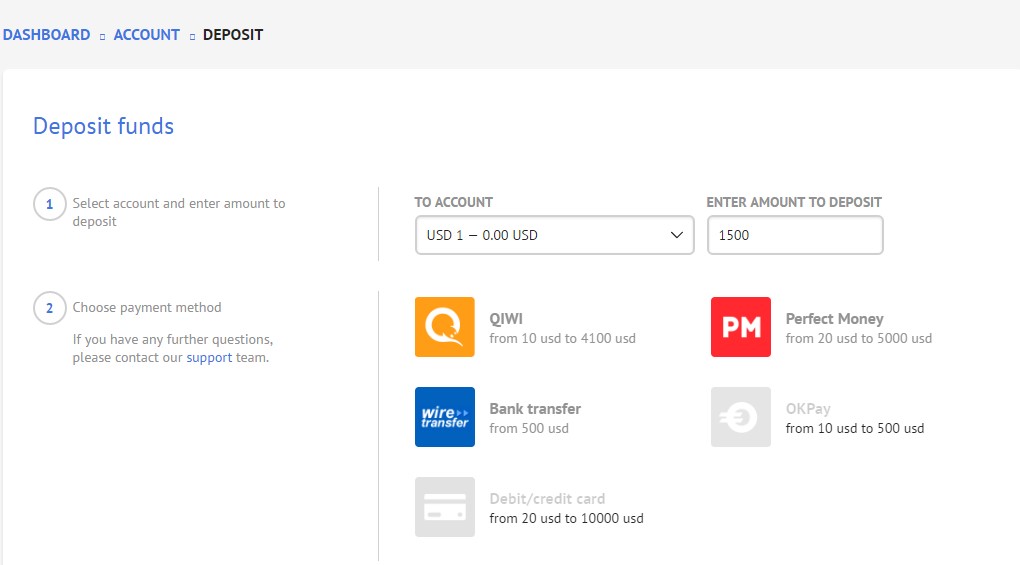Click 'from 20 usd to 5000 usd'

[859, 338]
